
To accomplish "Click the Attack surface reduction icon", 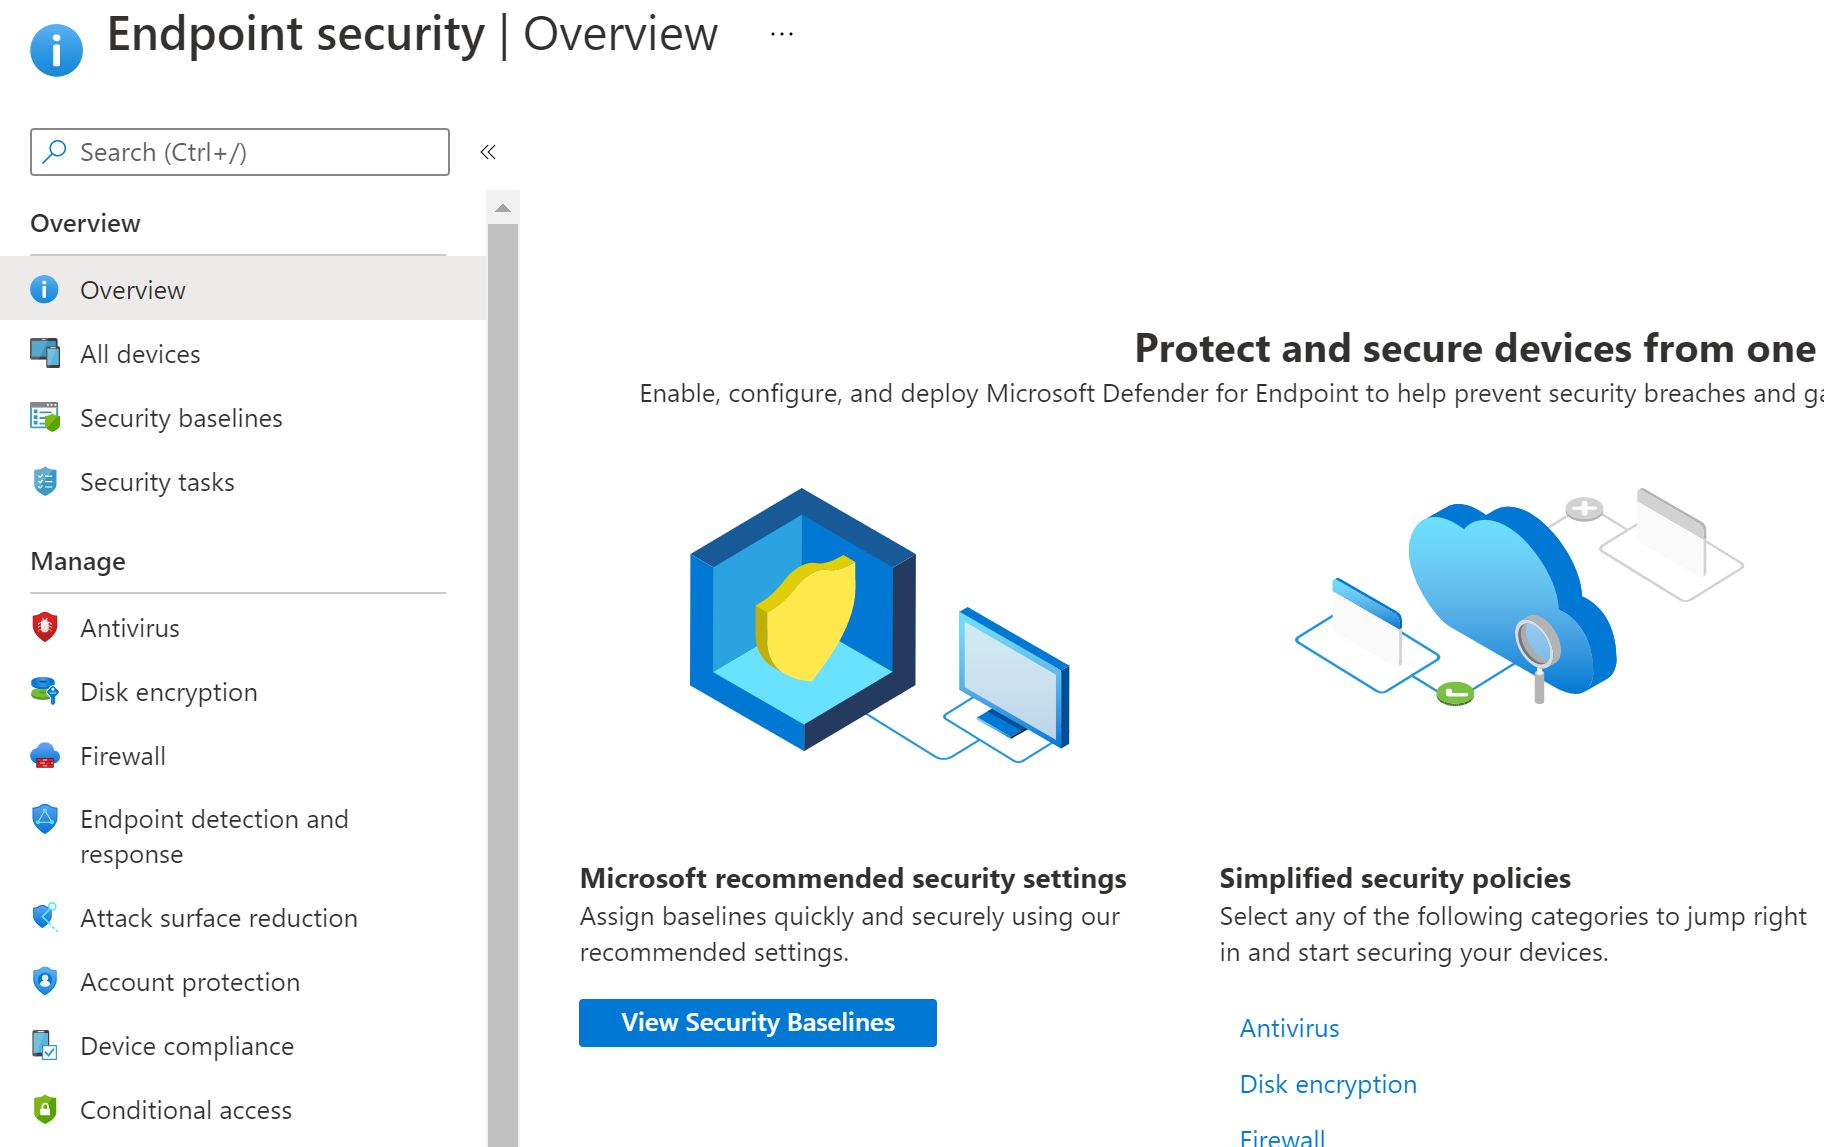I will pyautogui.click(x=45, y=917).
